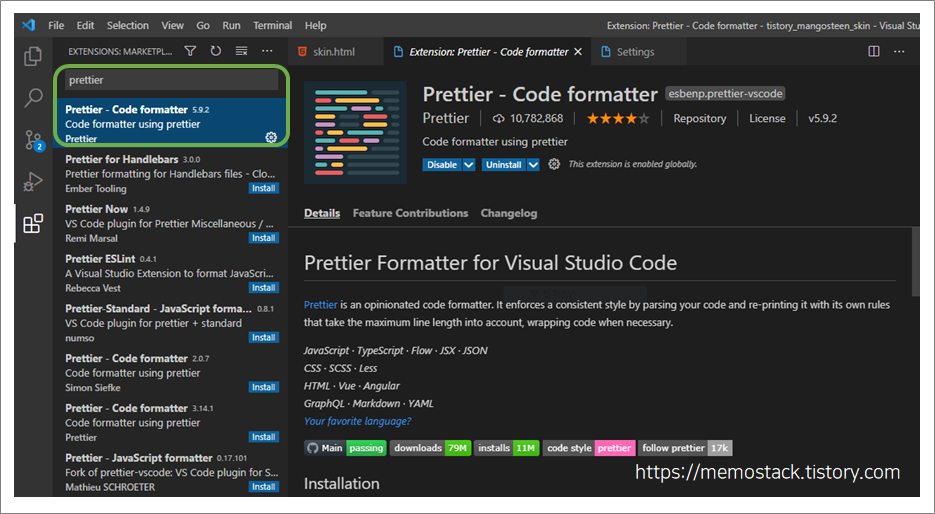935x514 pixels.
Task: Open the Selection menu
Action: click(x=128, y=25)
